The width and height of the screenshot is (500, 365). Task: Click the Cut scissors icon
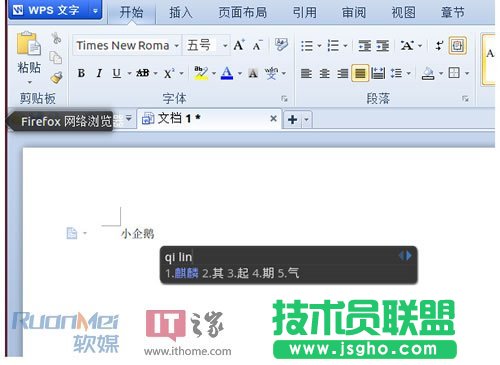click(x=56, y=38)
